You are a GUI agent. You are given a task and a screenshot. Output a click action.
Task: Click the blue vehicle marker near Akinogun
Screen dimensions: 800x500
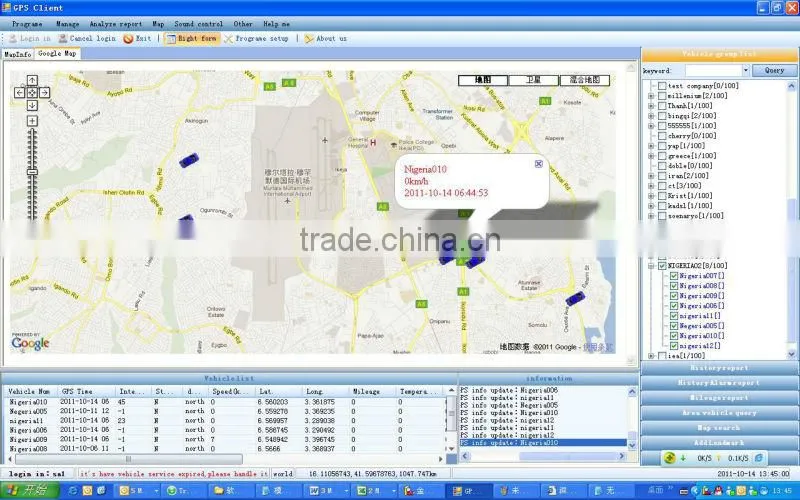click(189, 160)
